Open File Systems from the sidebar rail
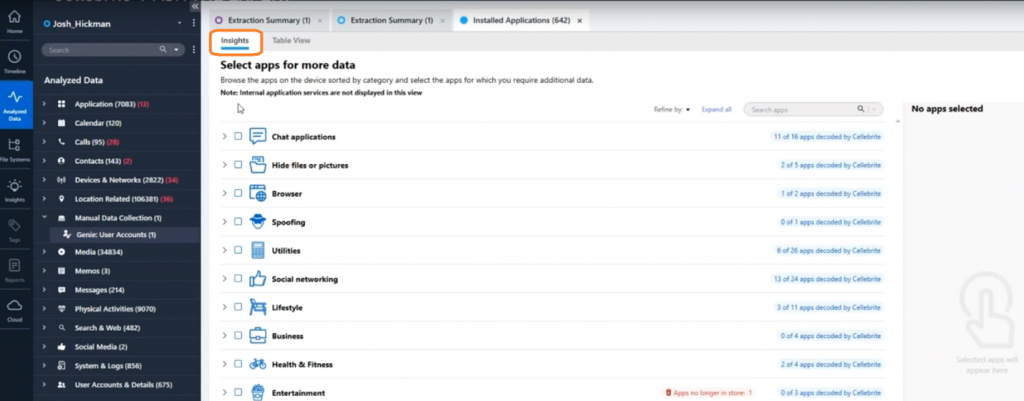The width and height of the screenshot is (1024, 401). pos(15,150)
